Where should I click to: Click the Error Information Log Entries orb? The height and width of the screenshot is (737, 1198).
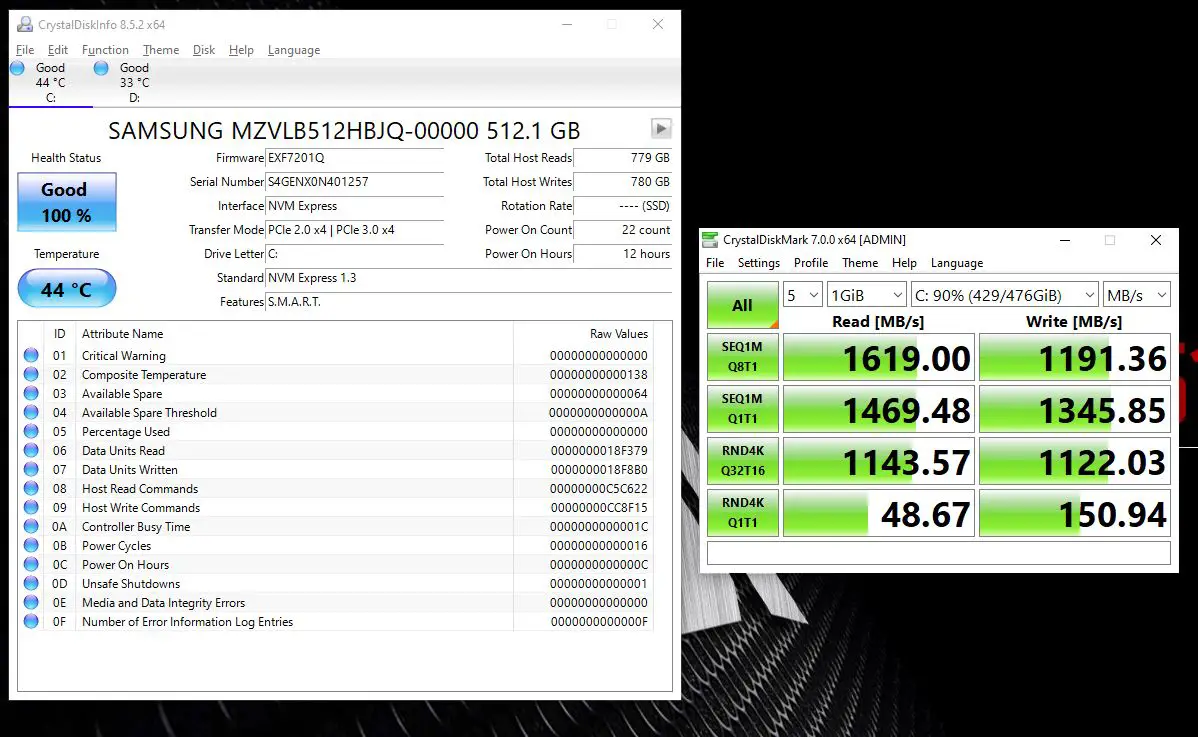click(x=31, y=622)
